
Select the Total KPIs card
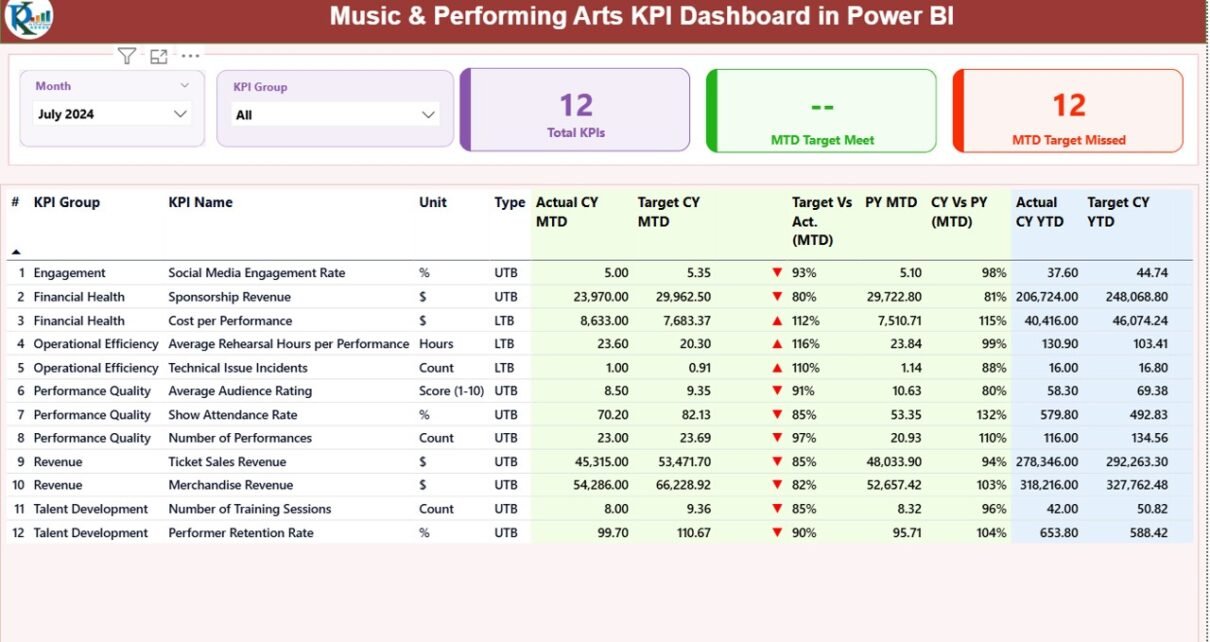coord(576,110)
